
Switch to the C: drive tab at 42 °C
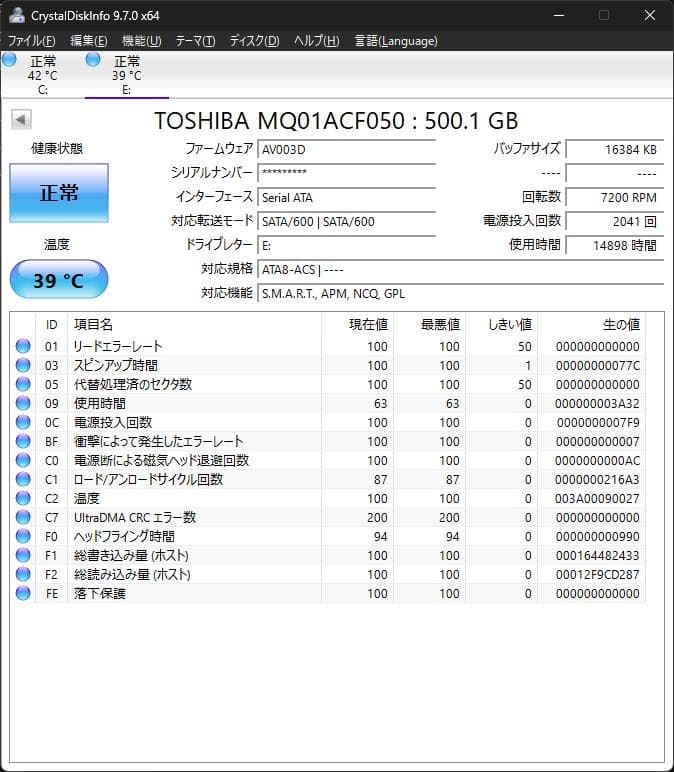(x=43, y=75)
